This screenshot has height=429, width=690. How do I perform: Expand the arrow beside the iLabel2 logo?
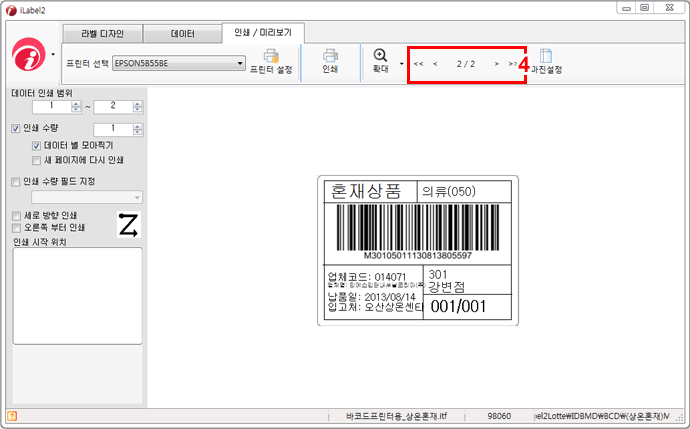(53, 55)
